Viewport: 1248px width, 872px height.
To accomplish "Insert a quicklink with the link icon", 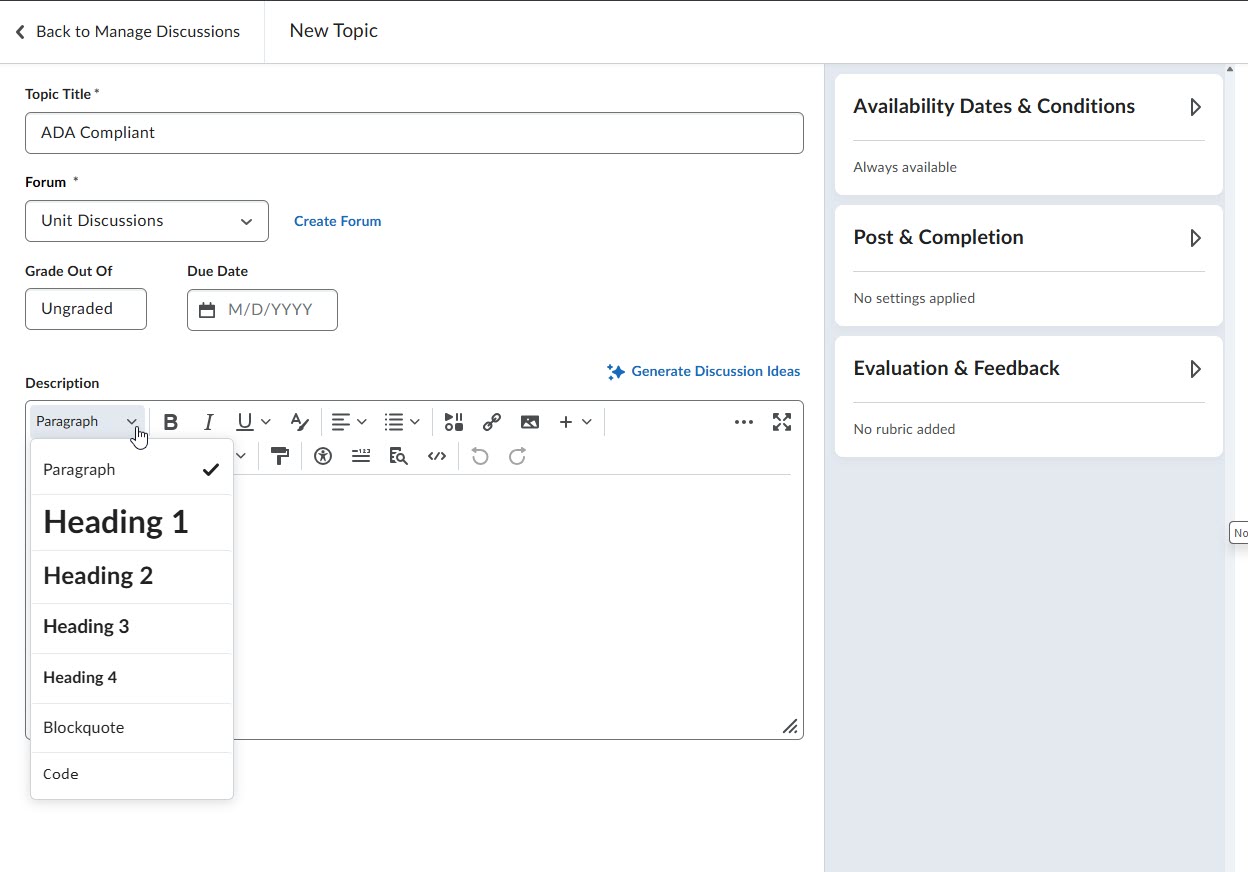I will pos(492,421).
